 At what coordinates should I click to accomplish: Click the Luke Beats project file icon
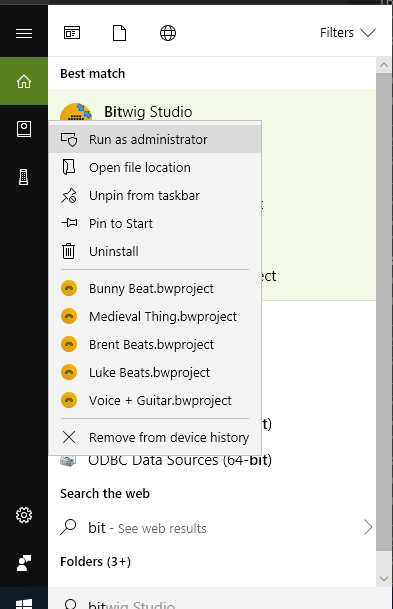pyautogui.click(x=69, y=372)
